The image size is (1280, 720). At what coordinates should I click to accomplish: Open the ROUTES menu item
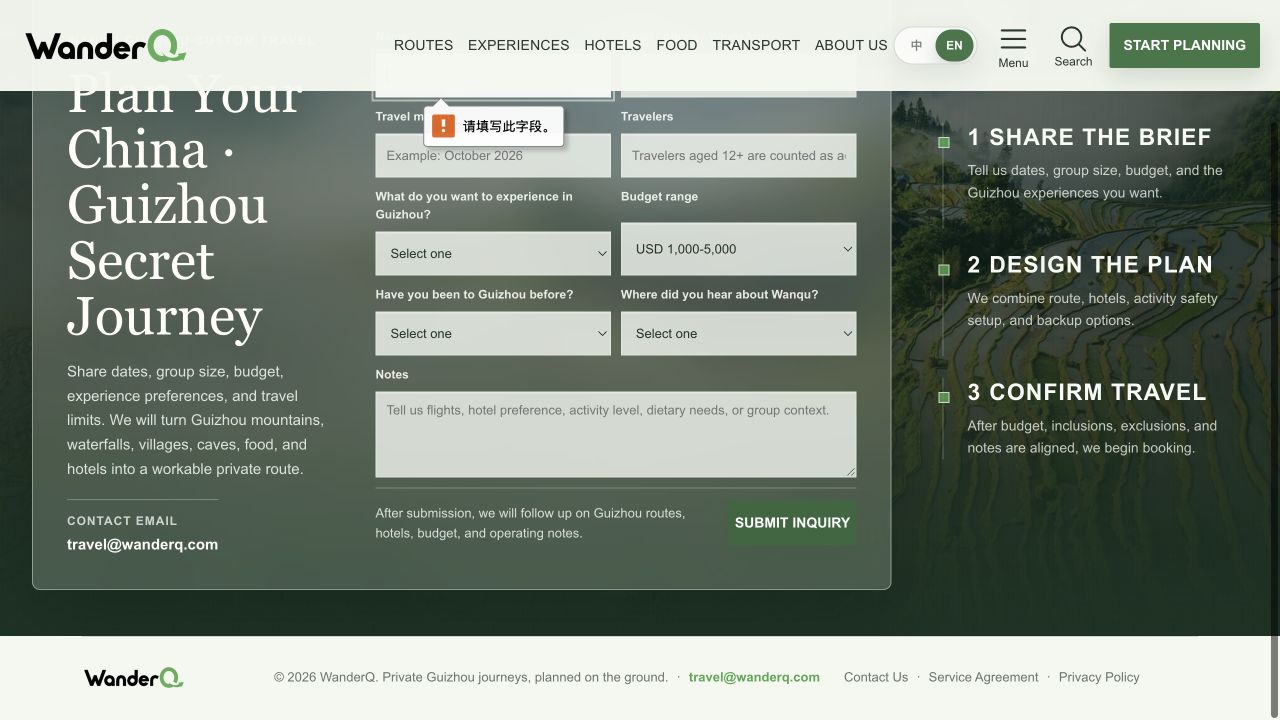click(x=423, y=45)
